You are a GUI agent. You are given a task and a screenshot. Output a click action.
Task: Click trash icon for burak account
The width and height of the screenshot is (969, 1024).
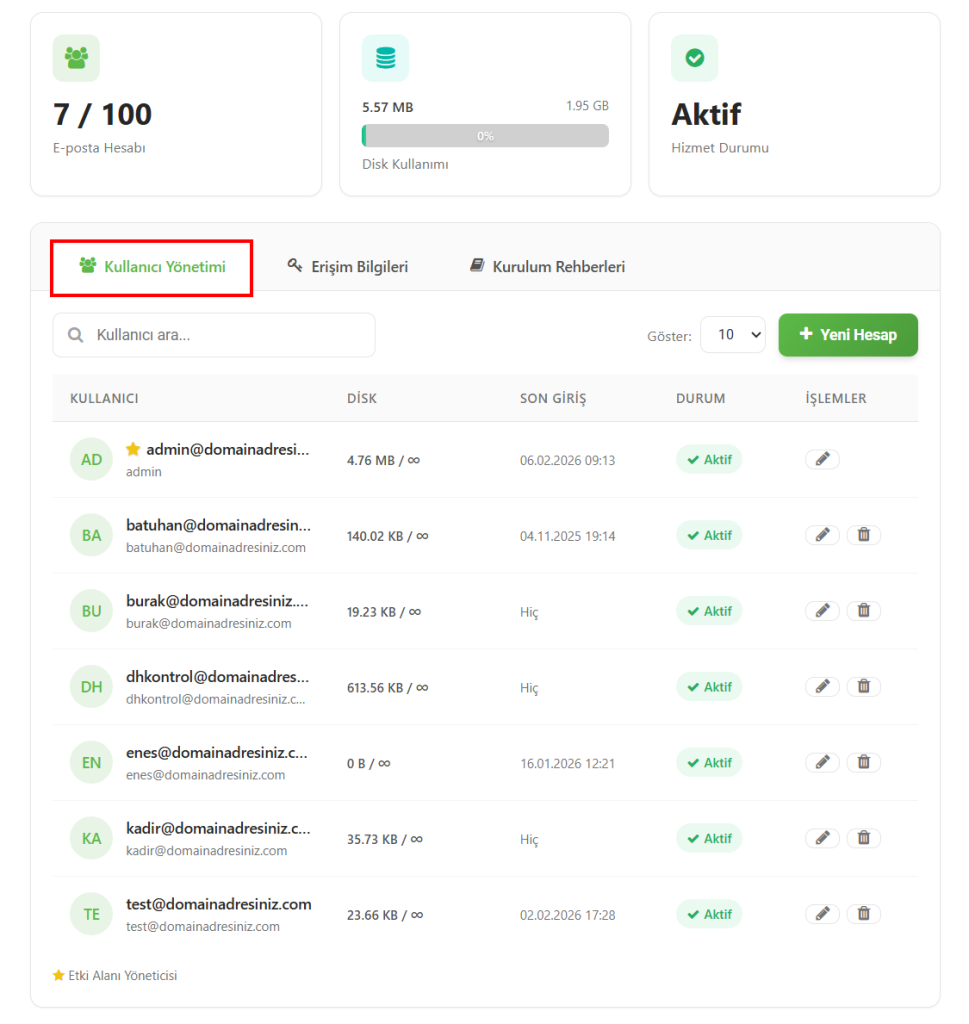[863, 611]
